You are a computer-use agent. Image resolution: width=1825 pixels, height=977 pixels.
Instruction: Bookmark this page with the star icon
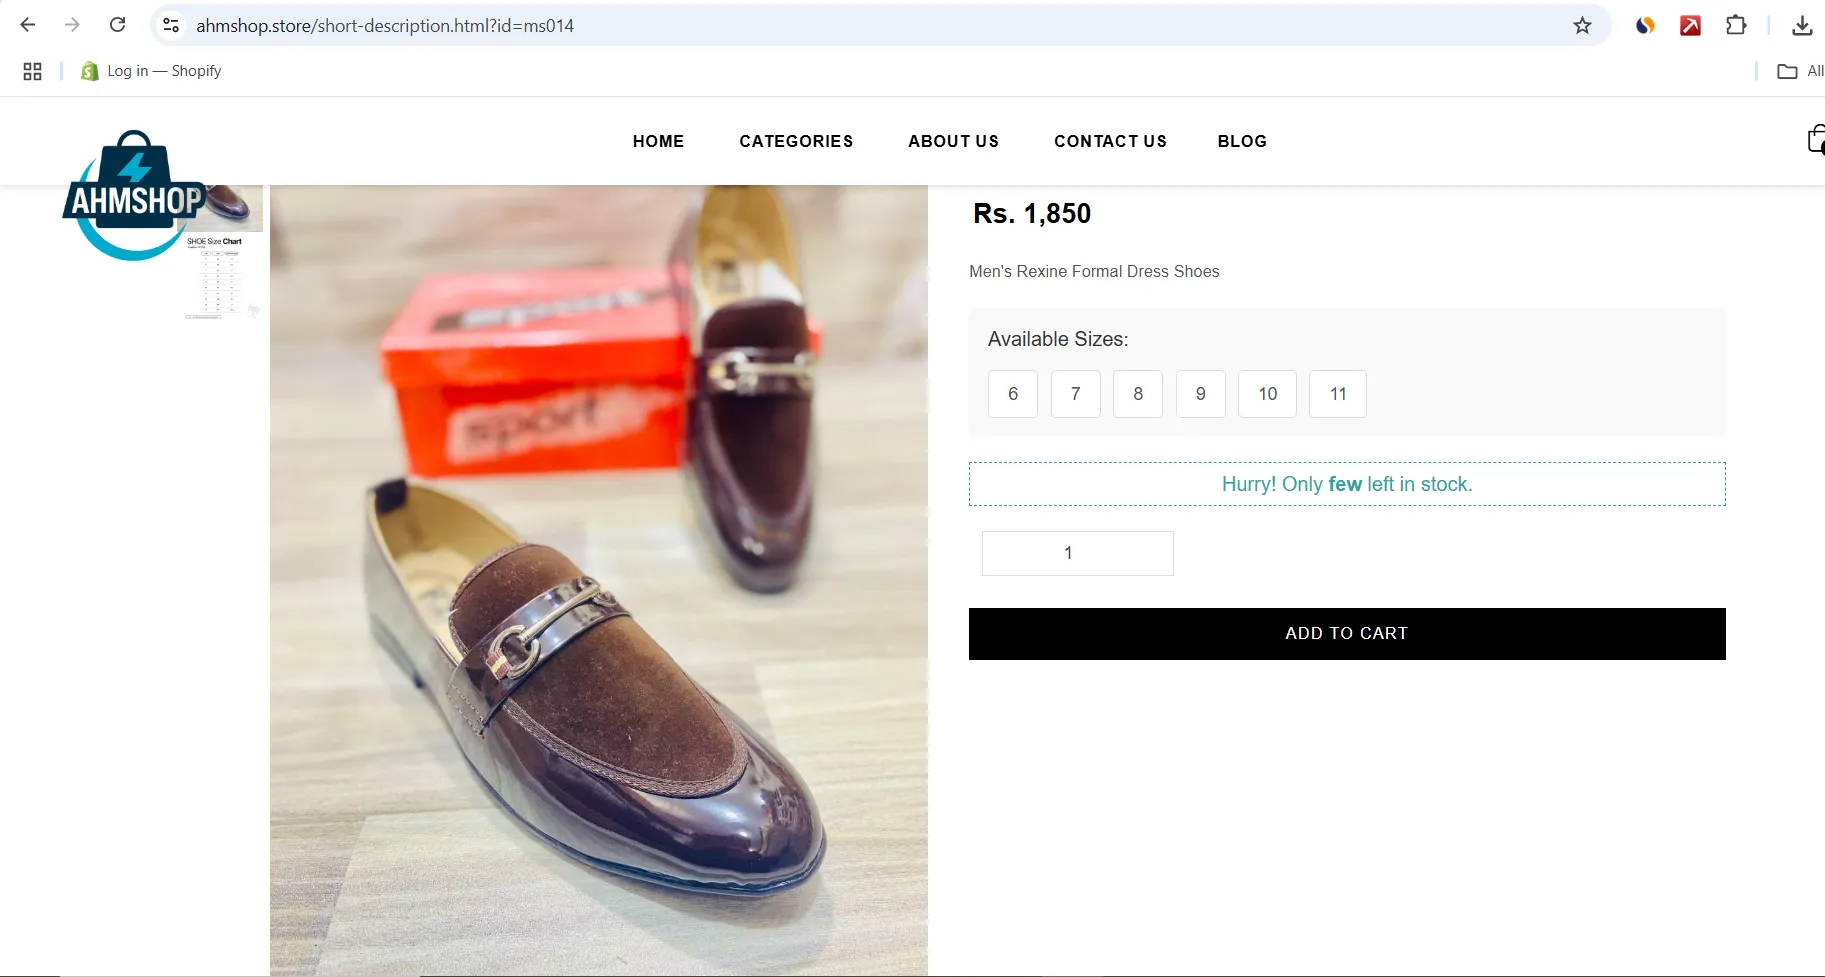click(x=1582, y=26)
